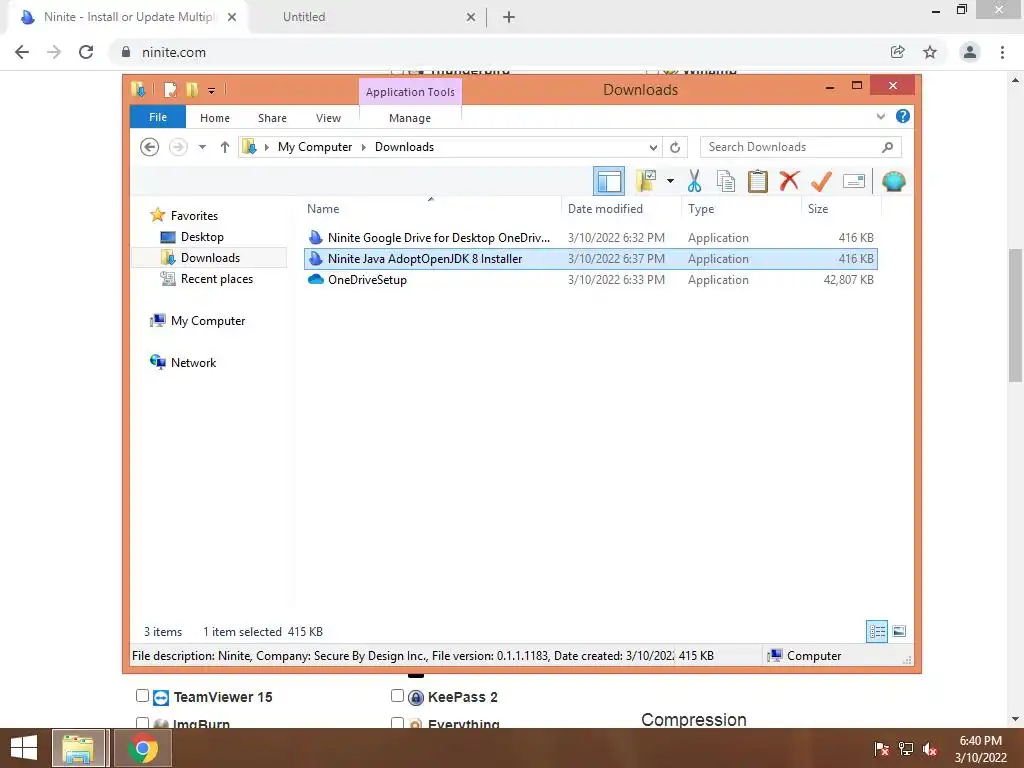Expand the ribbon using the chevron
1024x768 pixels.
pyautogui.click(x=881, y=117)
